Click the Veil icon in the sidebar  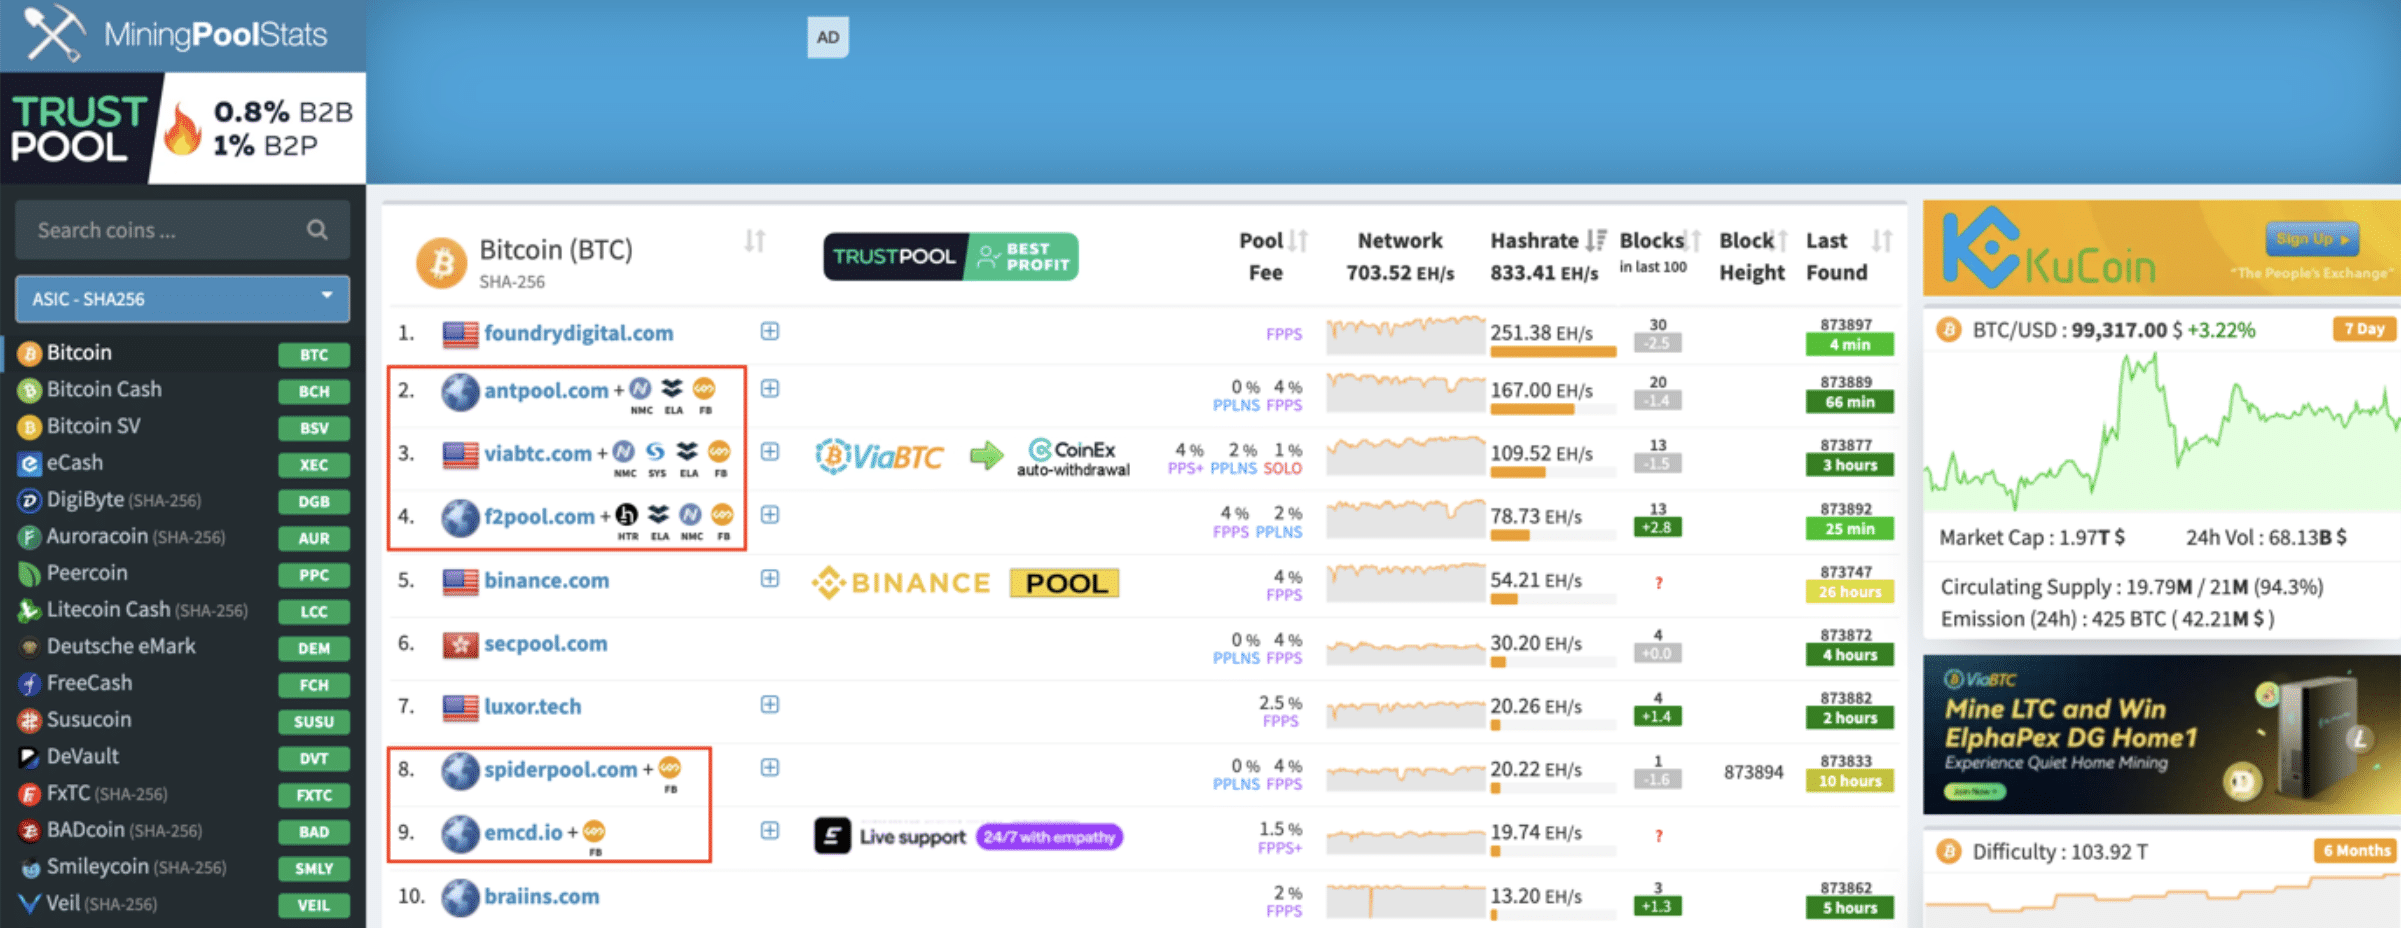click(29, 904)
